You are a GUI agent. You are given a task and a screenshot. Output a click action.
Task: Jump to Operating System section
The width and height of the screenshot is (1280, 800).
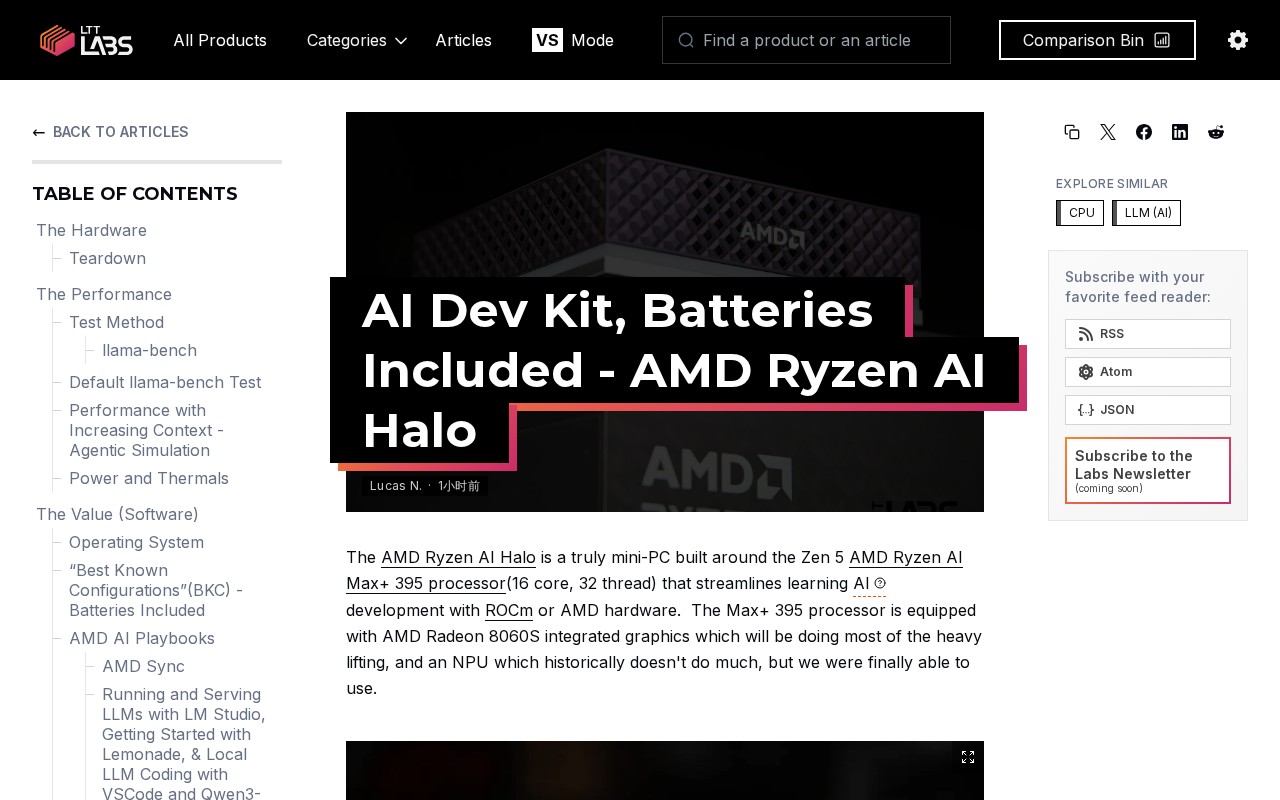[x=136, y=542]
